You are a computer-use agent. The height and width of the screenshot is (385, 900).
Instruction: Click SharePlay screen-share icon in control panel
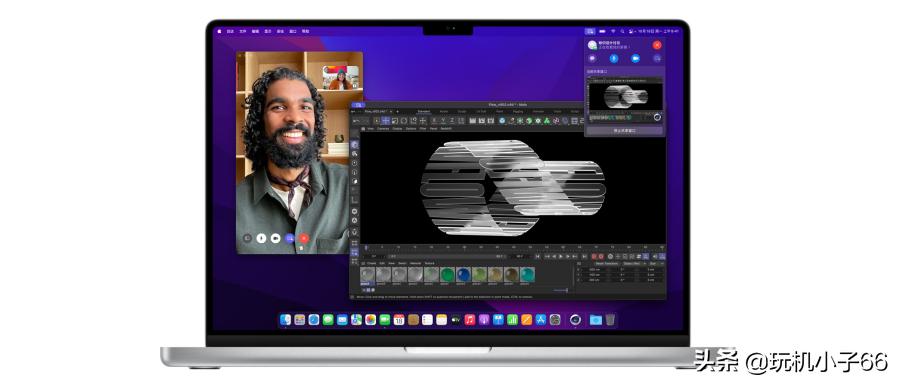pos(657,58)
